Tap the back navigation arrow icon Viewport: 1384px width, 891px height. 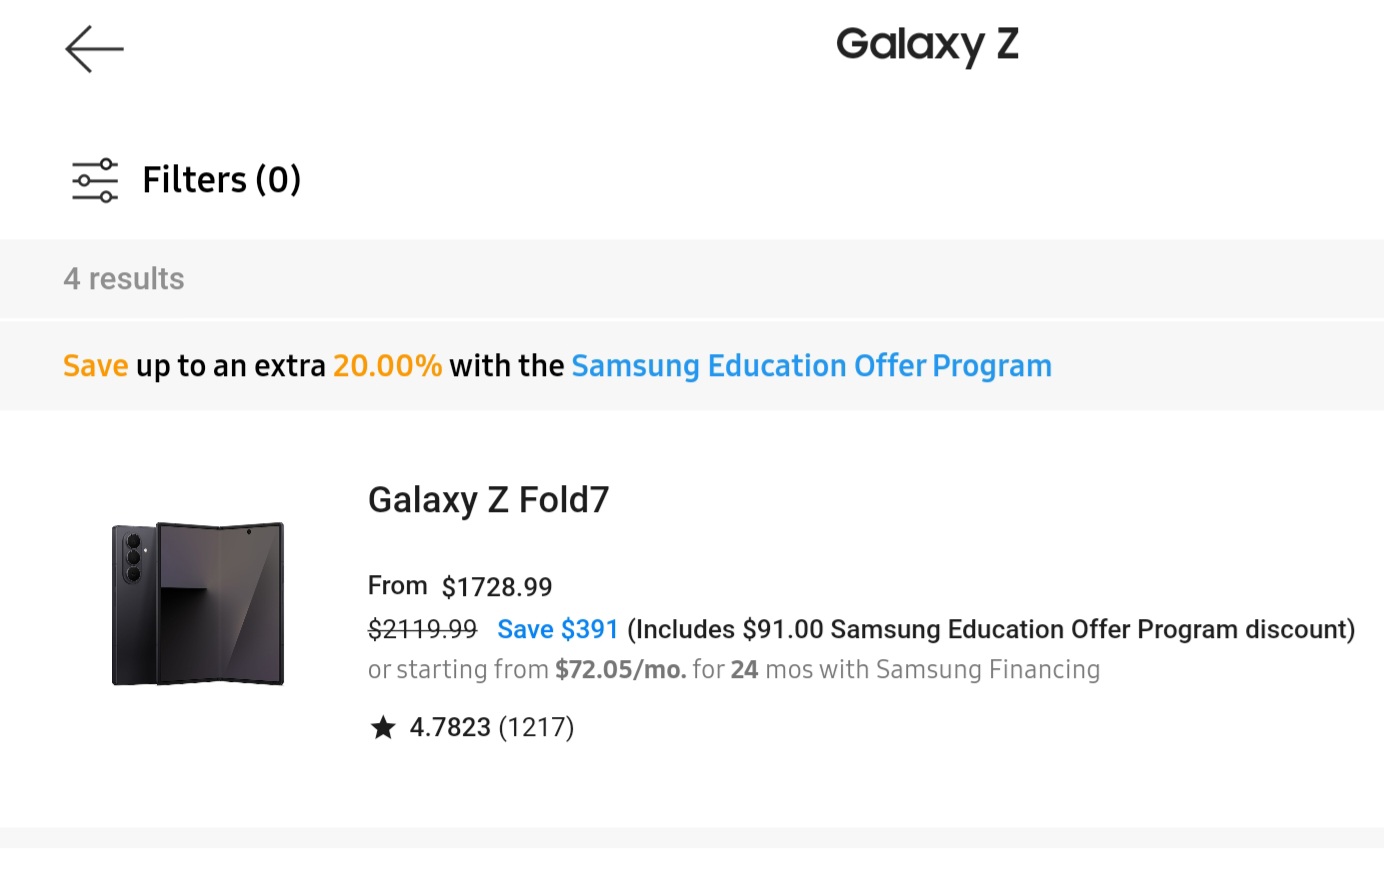pyautogui.click(x=94, y=48)
